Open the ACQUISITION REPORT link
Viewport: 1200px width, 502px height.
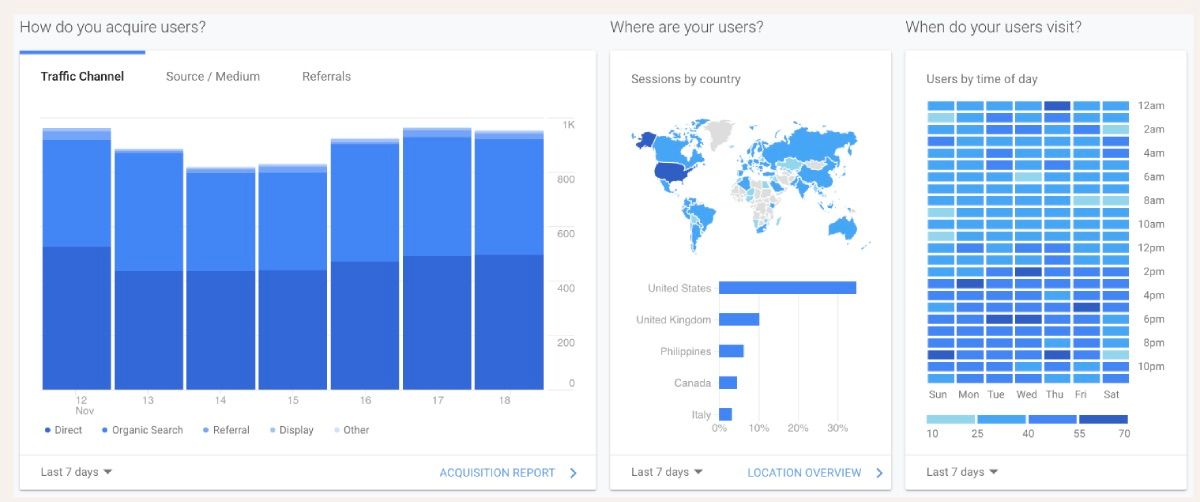(497, 473)
